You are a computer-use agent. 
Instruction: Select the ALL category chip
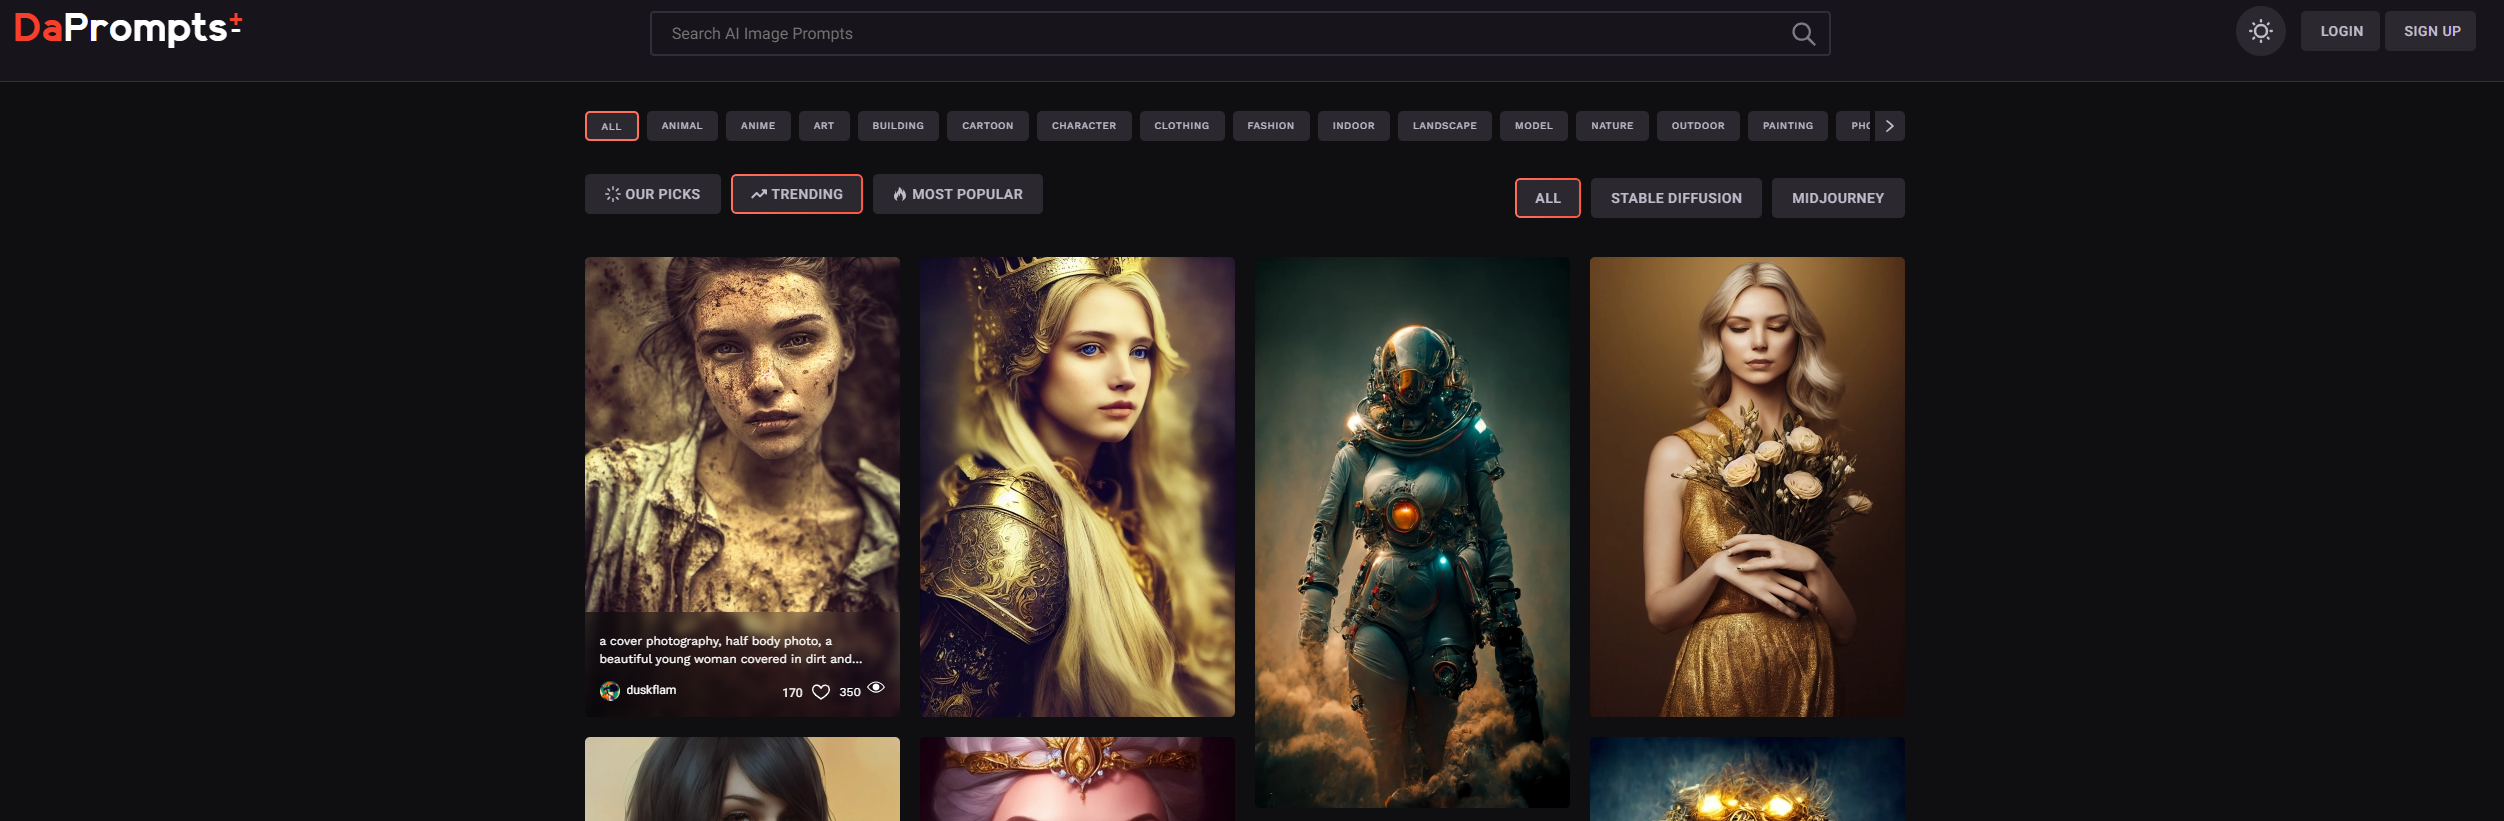click(x=612, y=126)
